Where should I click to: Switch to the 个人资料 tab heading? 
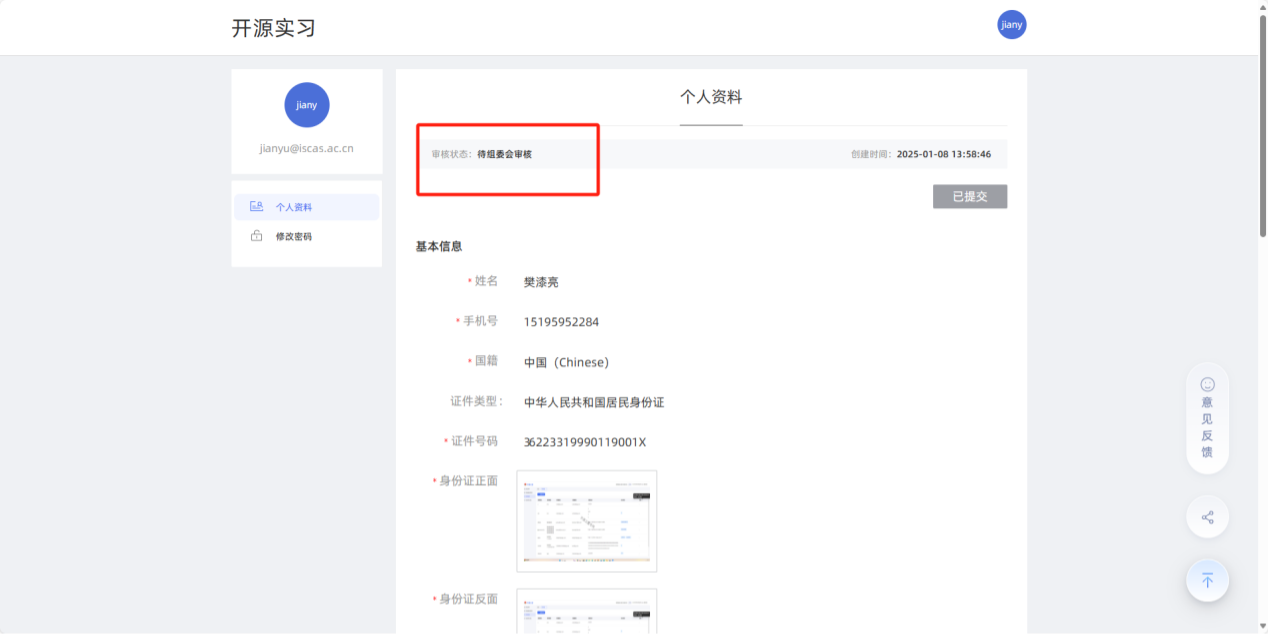pos(711,97)
